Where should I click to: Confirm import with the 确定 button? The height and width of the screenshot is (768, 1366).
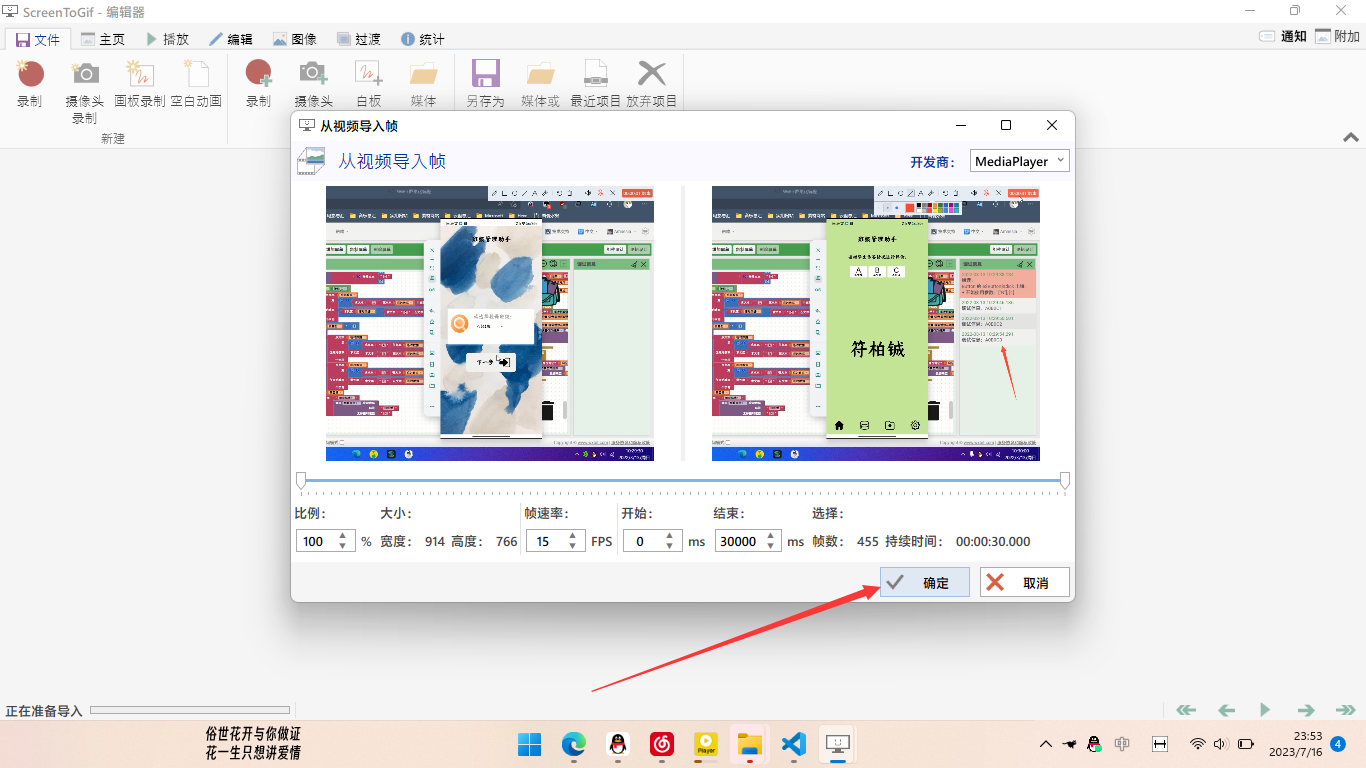point(922,581)
